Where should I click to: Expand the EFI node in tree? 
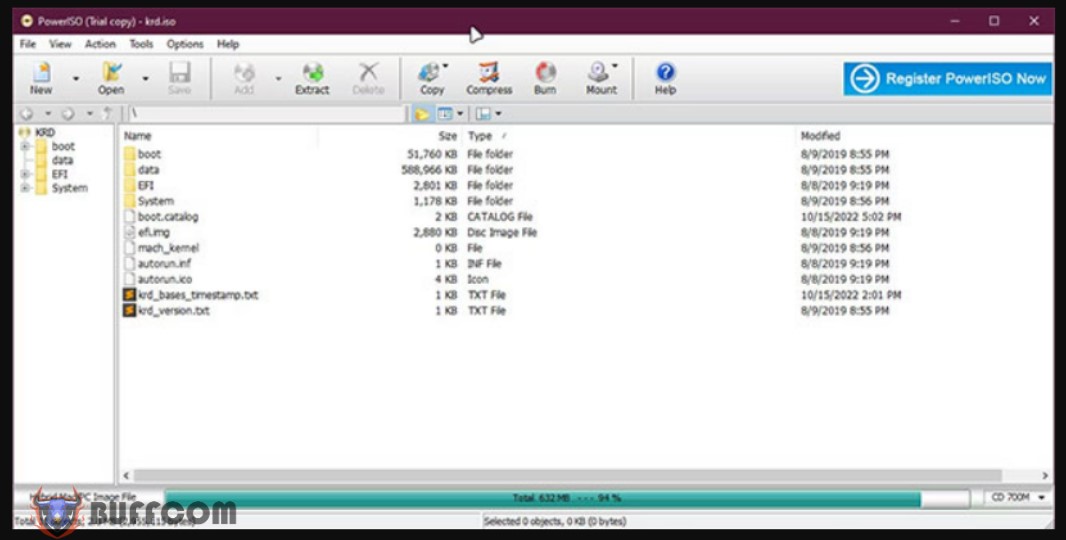click(25, 175)
